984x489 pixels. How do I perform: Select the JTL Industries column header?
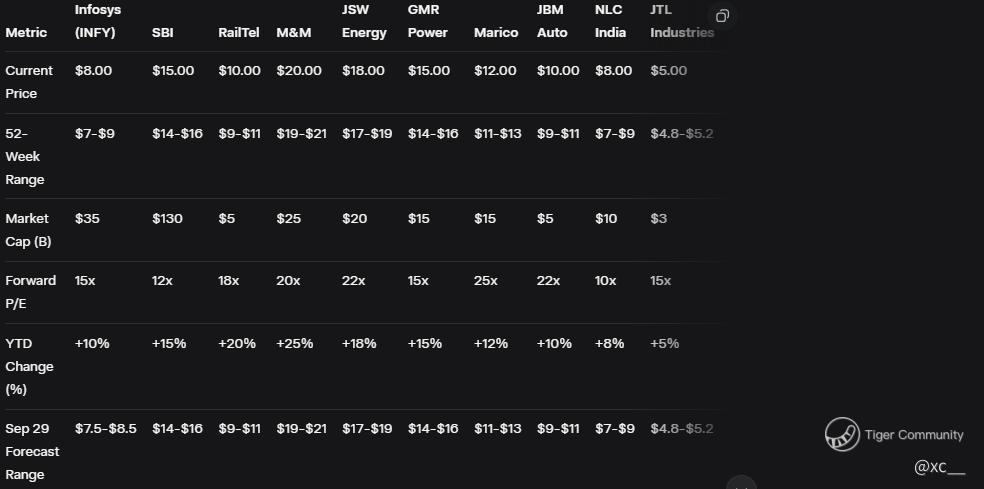[x=682, y=21]
